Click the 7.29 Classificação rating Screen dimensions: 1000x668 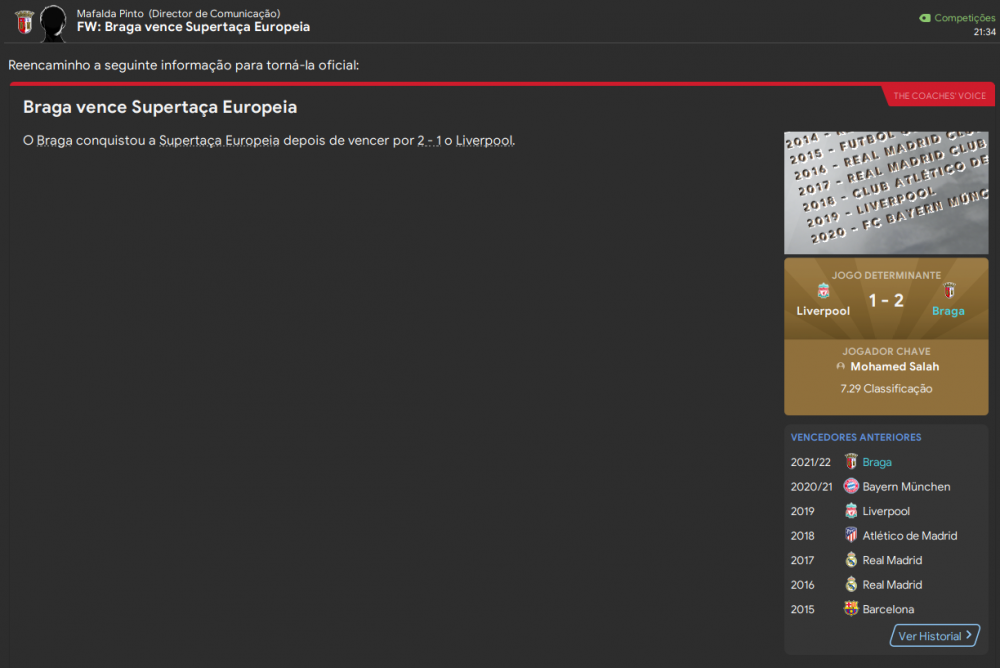(x=886, y=389)
